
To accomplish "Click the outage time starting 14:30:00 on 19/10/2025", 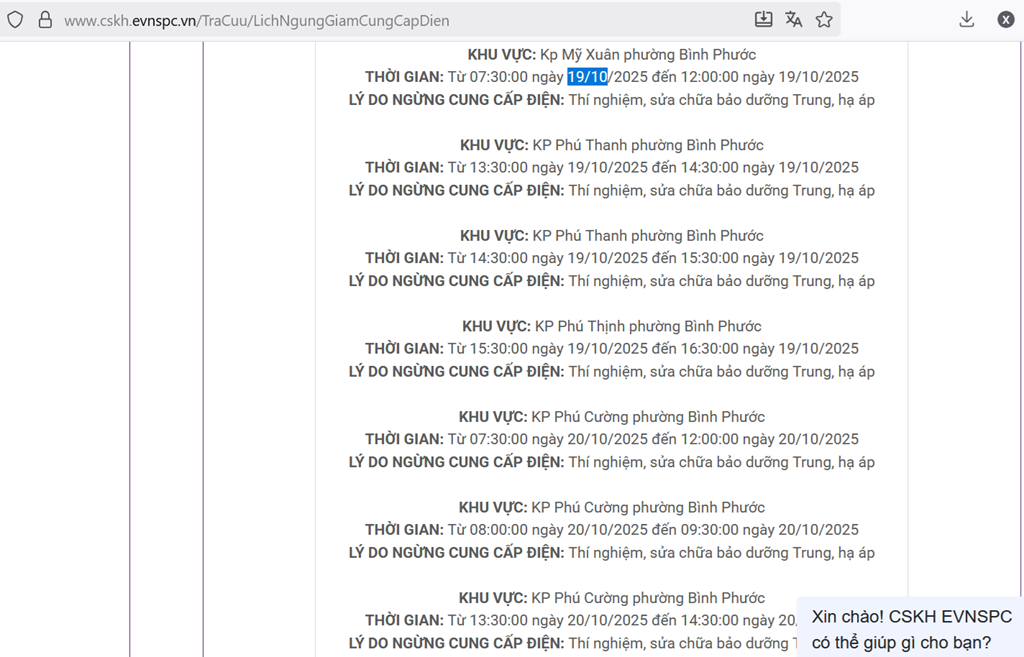I will (x=652, y=258).
